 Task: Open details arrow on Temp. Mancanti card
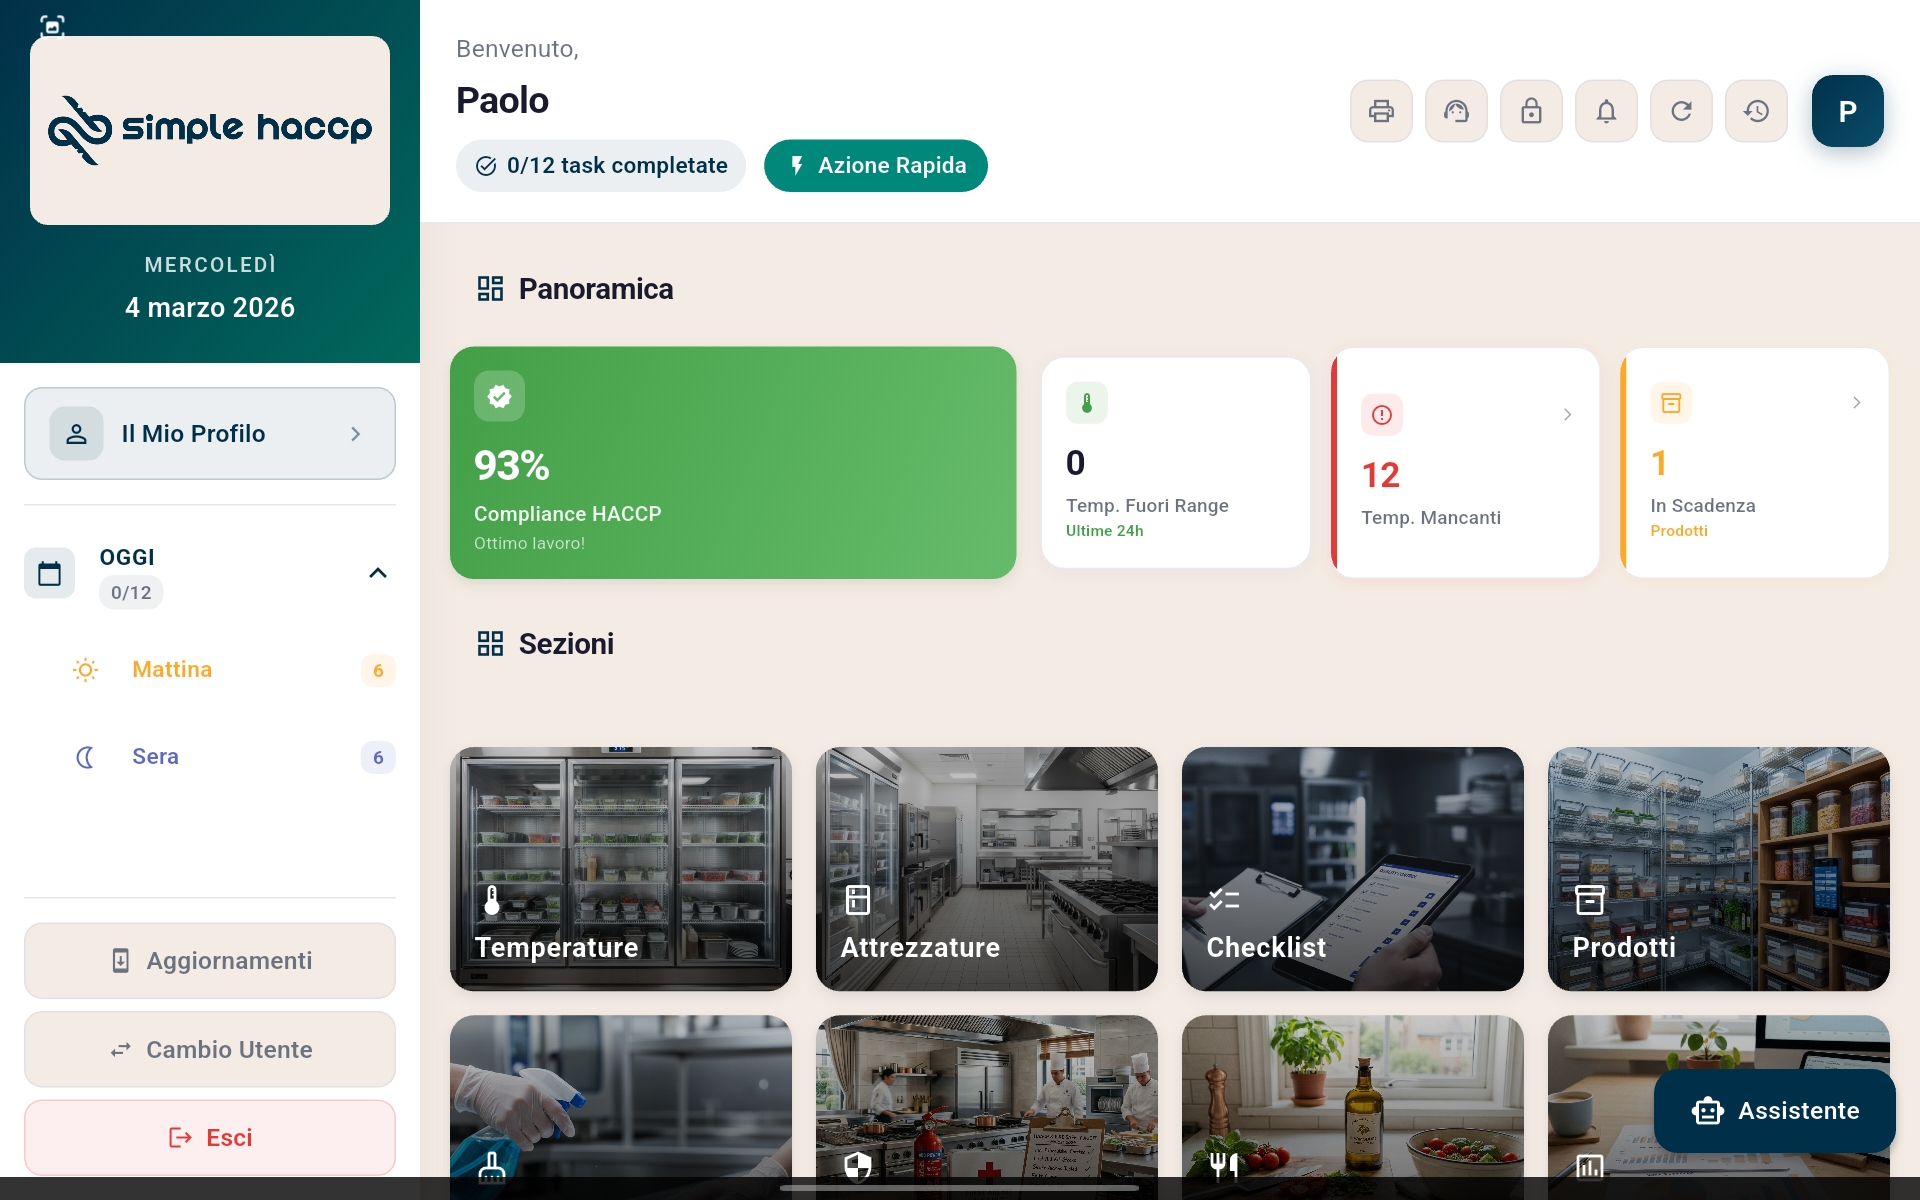click(1565, 414)
